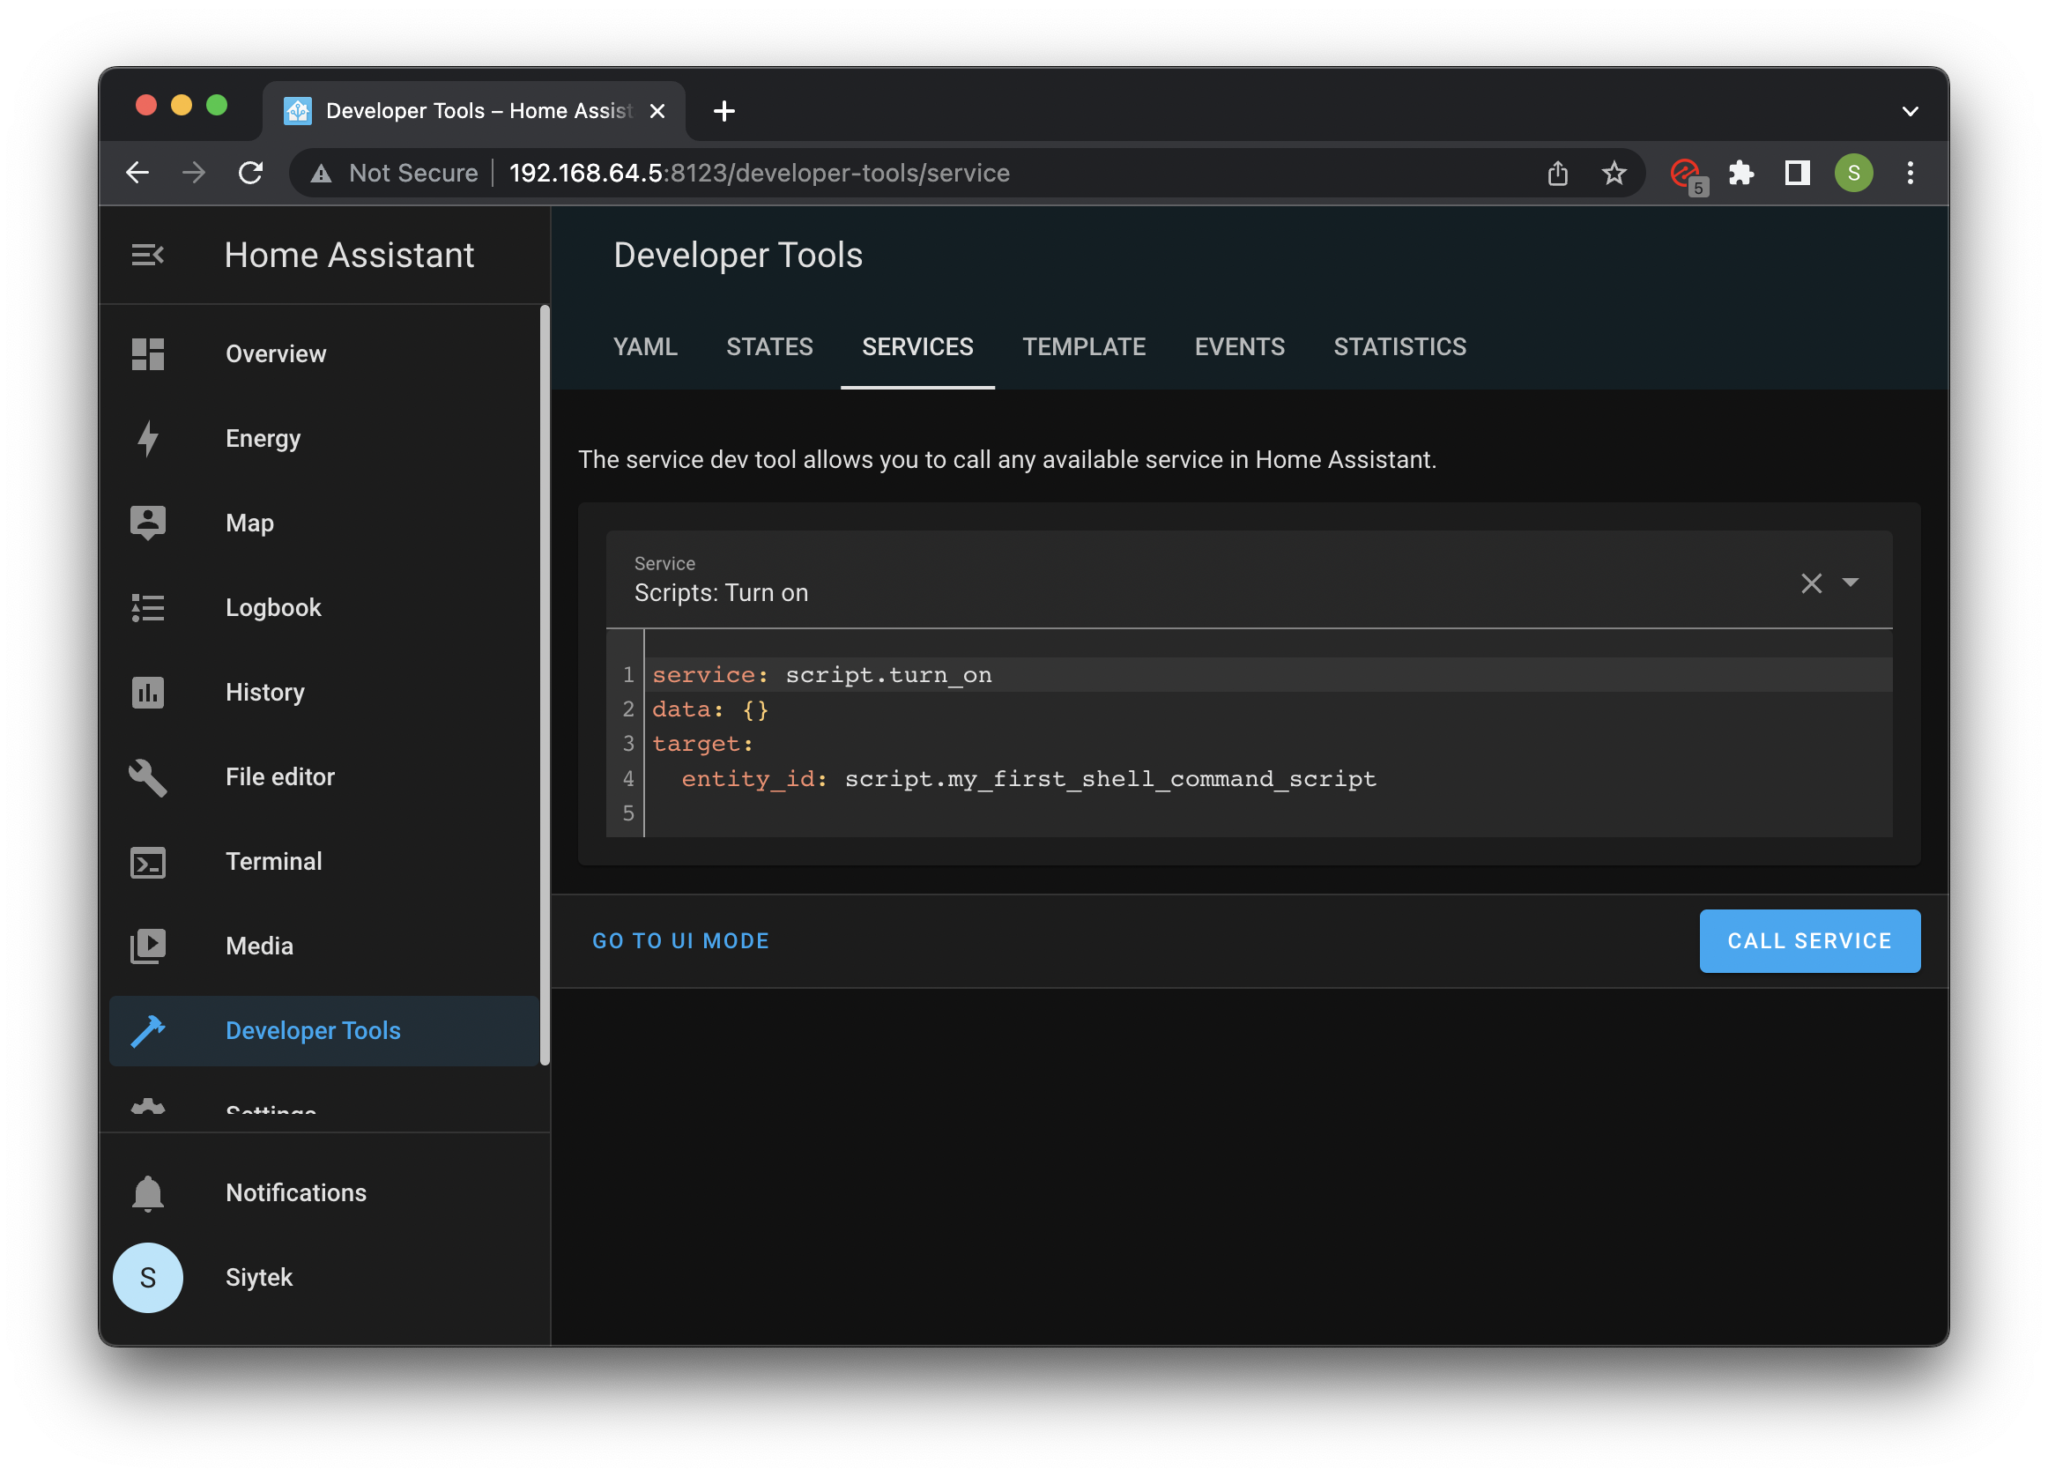The image size is (2048, 1477).
Task: Open File editor in the sidebar
Action: [280, 777]
